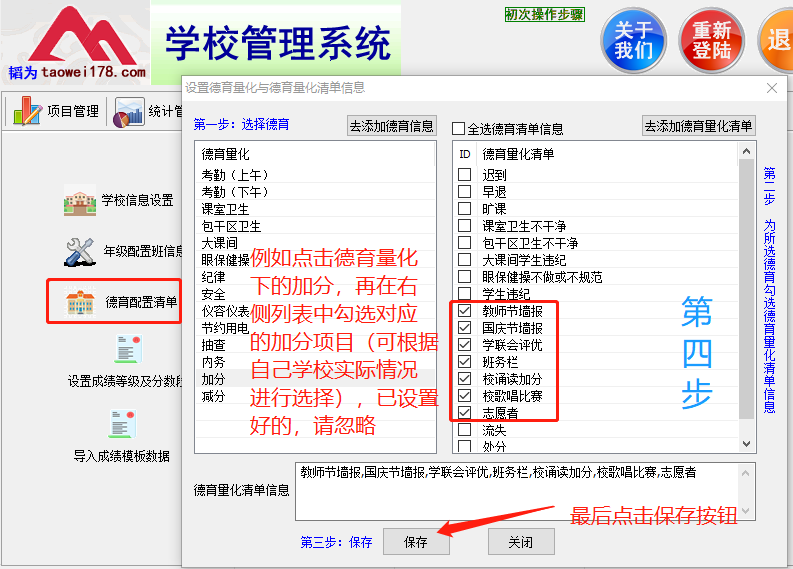793x569 pixels.
Task: Click the 关闭 button
Action: pos(521,542)
